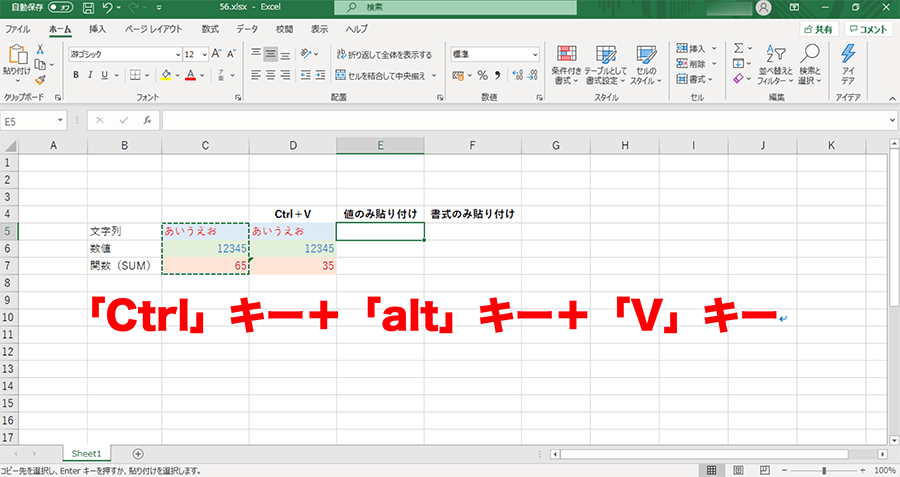
Task: Decrease font size with small A
Action: click(231, 54)
